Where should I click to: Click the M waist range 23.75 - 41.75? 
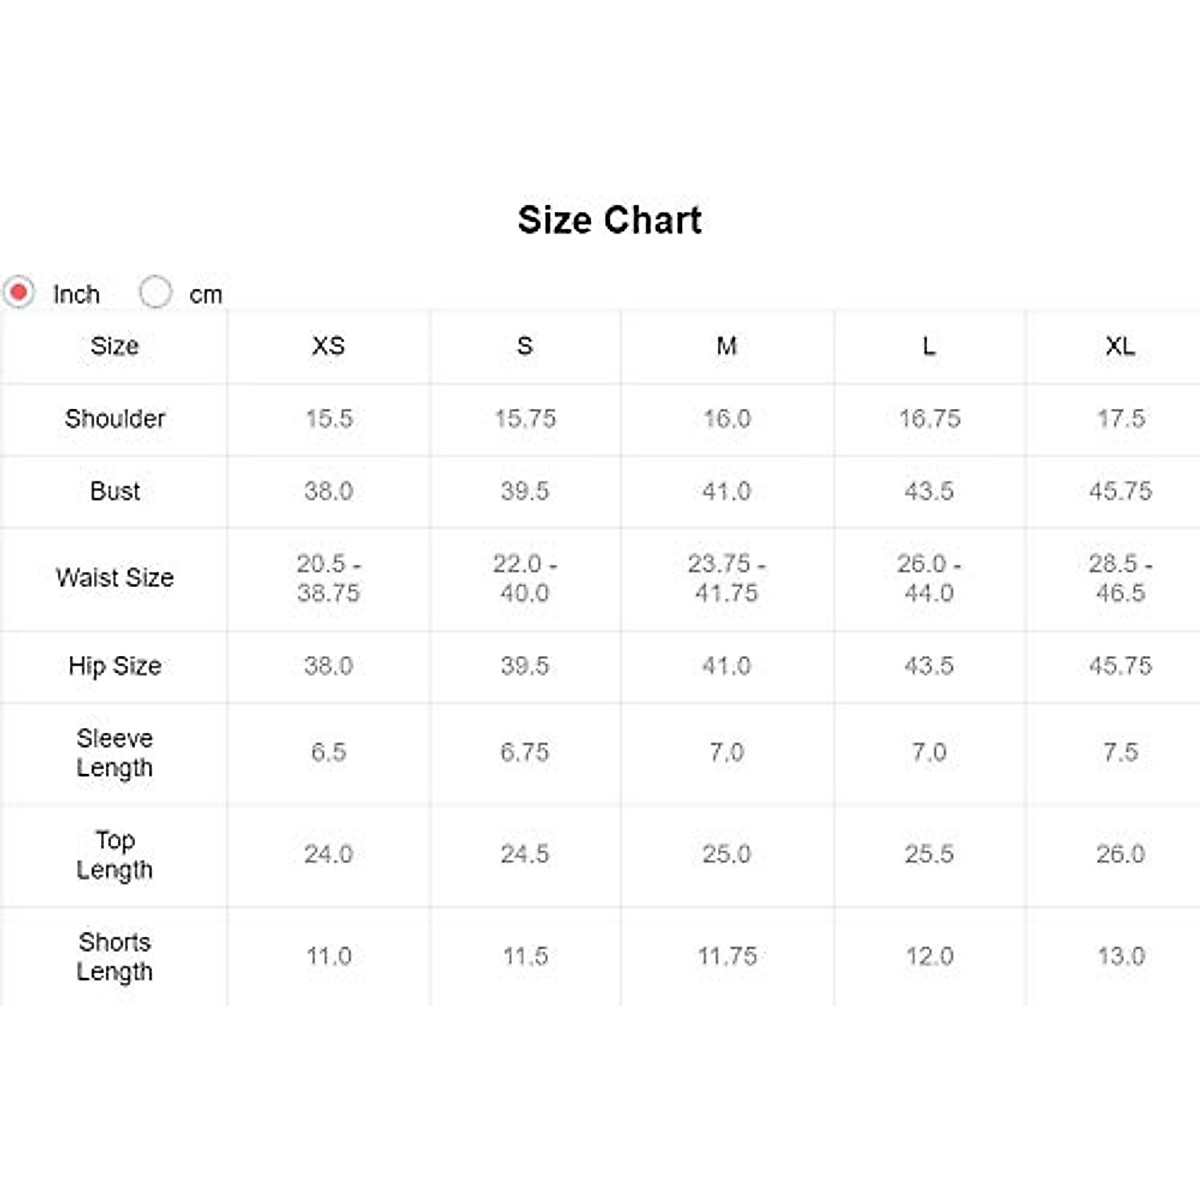(x=726, y=578)
